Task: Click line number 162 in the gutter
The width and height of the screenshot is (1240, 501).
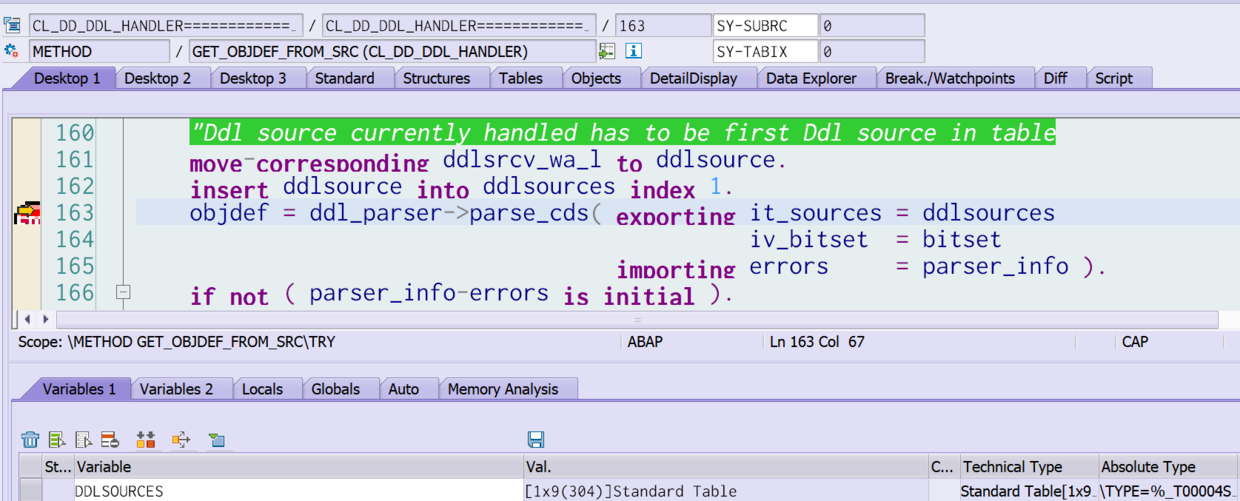Action: pyautogui.click(x=75, y=186)
